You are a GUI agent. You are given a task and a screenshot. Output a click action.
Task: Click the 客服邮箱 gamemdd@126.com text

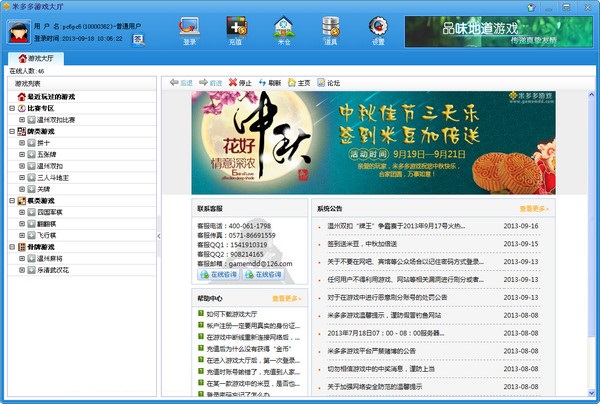point(245,264)
